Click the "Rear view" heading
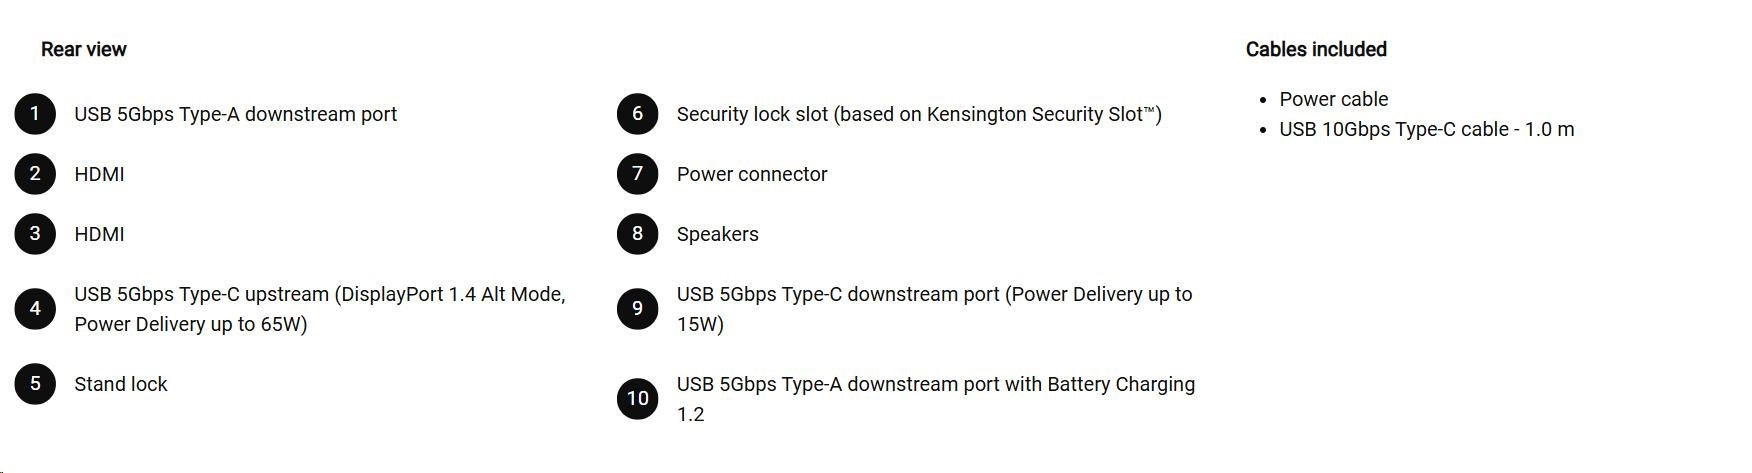The height and width of the screenshot is (473, 1752). (x=84, y=50)
